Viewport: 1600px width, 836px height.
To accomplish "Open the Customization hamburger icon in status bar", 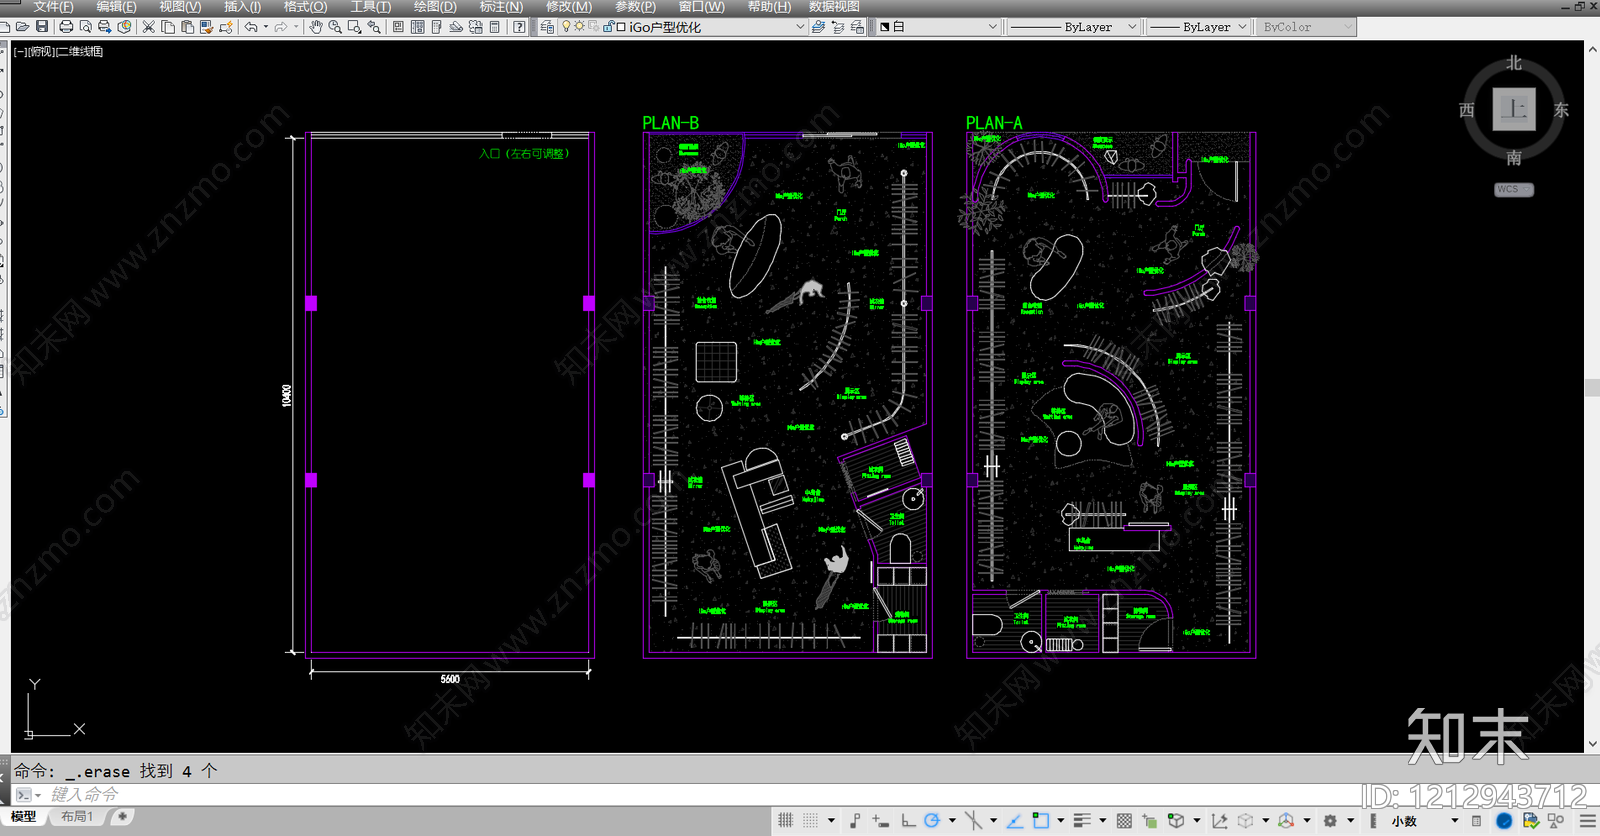I will coord(1587,821).
